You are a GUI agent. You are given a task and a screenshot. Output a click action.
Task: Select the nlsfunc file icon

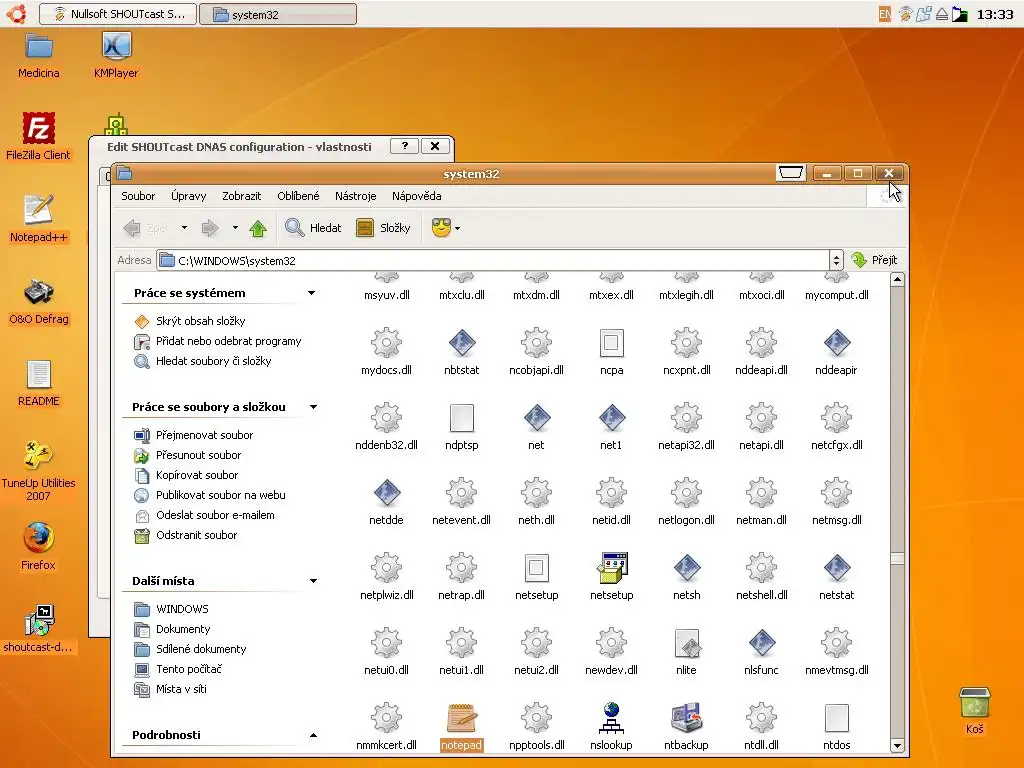(761, 643)
